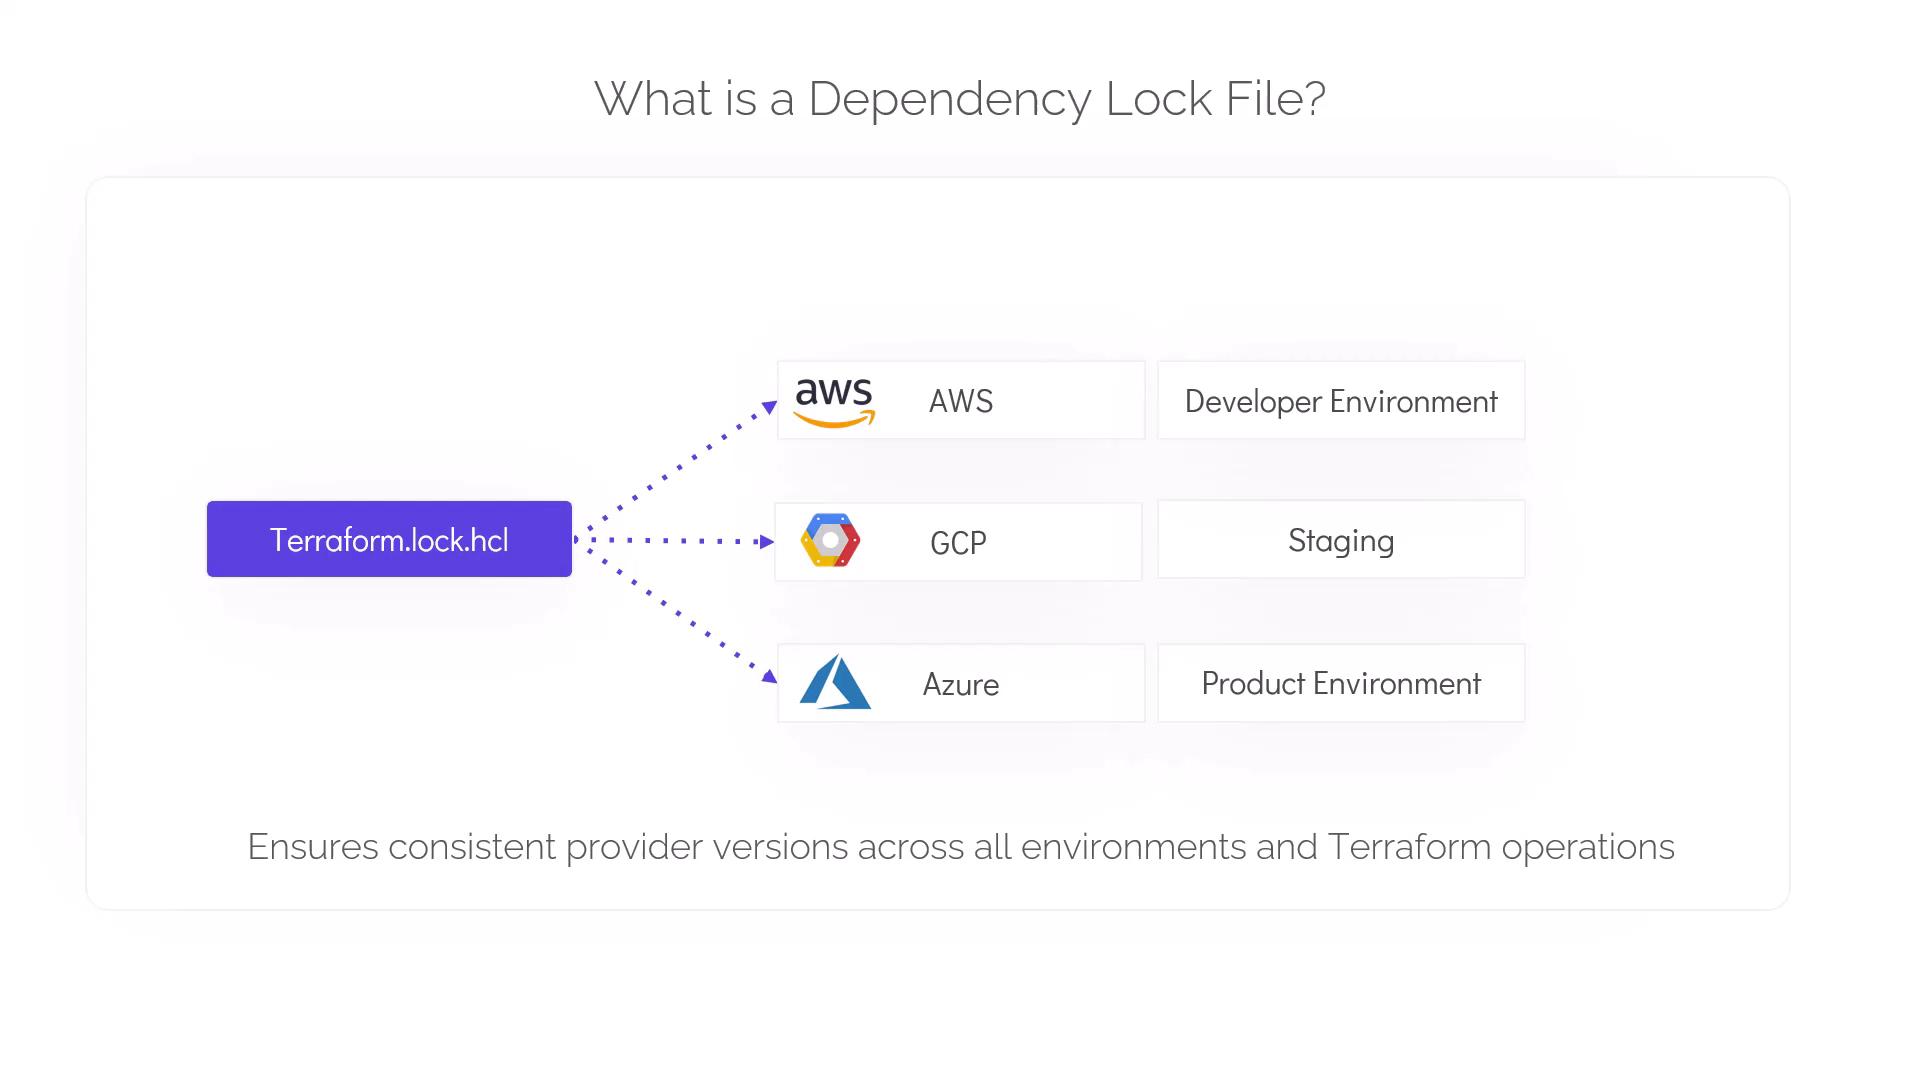Click the GCP hexagon logo
1920x1080 pixels.
point(830,541)
